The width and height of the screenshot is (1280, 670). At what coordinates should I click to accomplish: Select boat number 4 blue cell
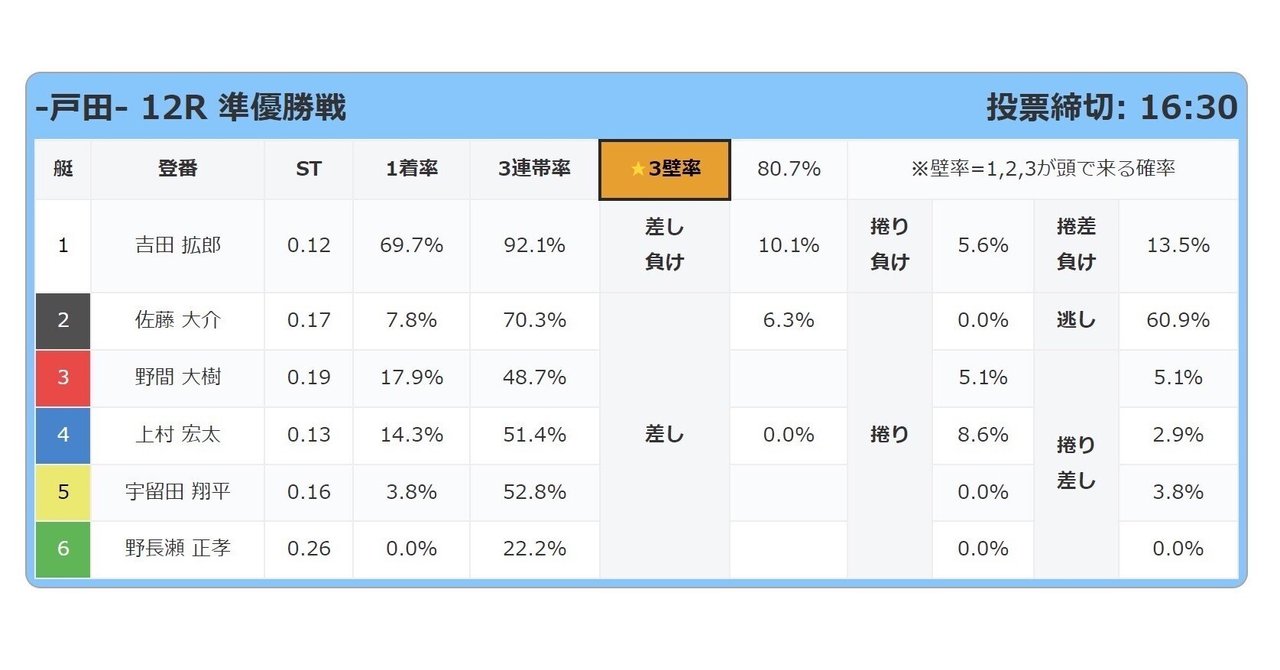(63, 434)
